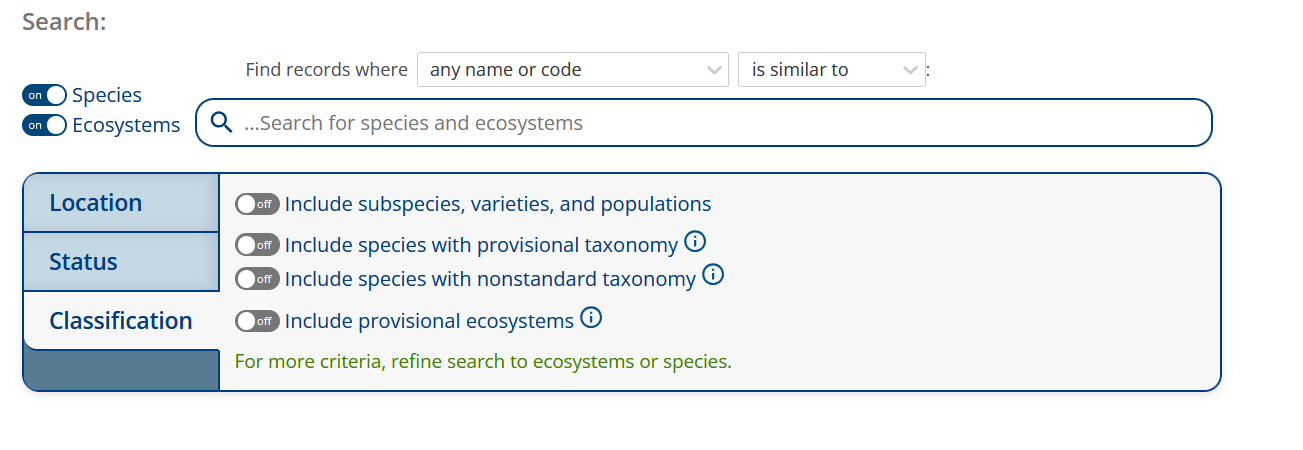Enable Include species with provisional taxonomy

click(257, 245)
